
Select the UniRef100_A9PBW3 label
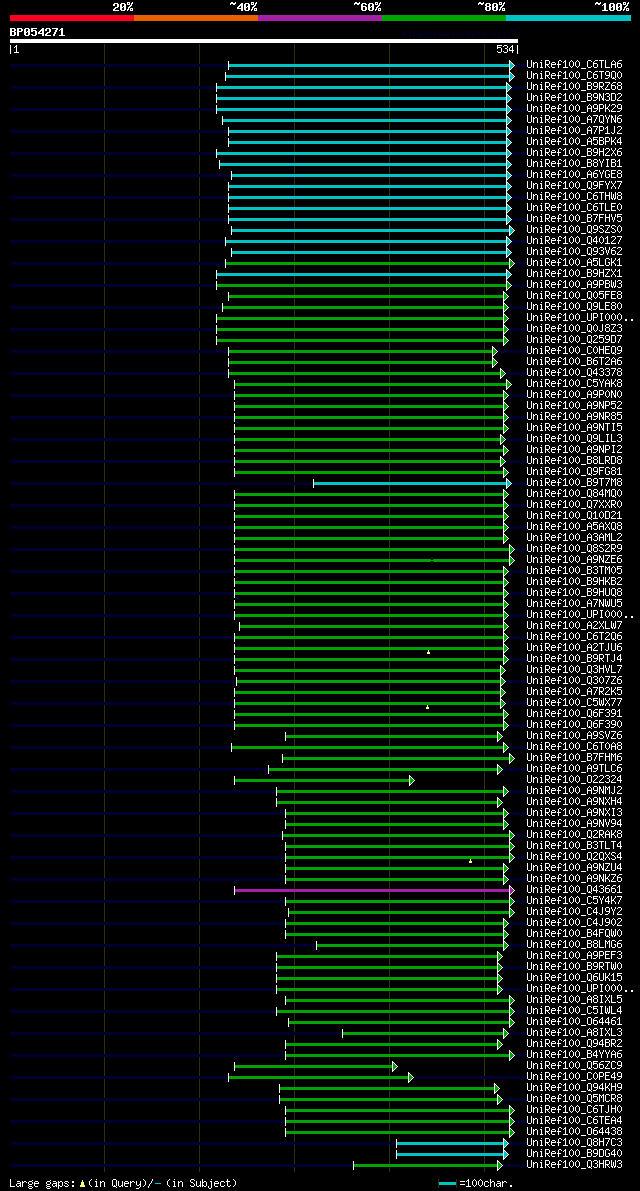574,285
